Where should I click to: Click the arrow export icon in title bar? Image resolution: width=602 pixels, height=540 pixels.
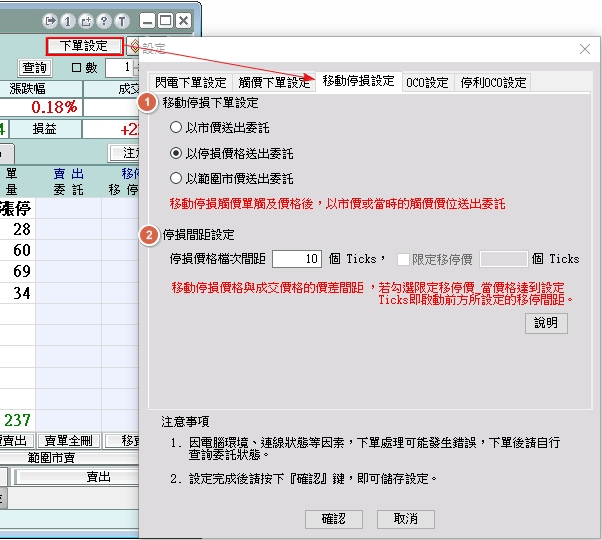pyautogui.click(x=51, y=20)
